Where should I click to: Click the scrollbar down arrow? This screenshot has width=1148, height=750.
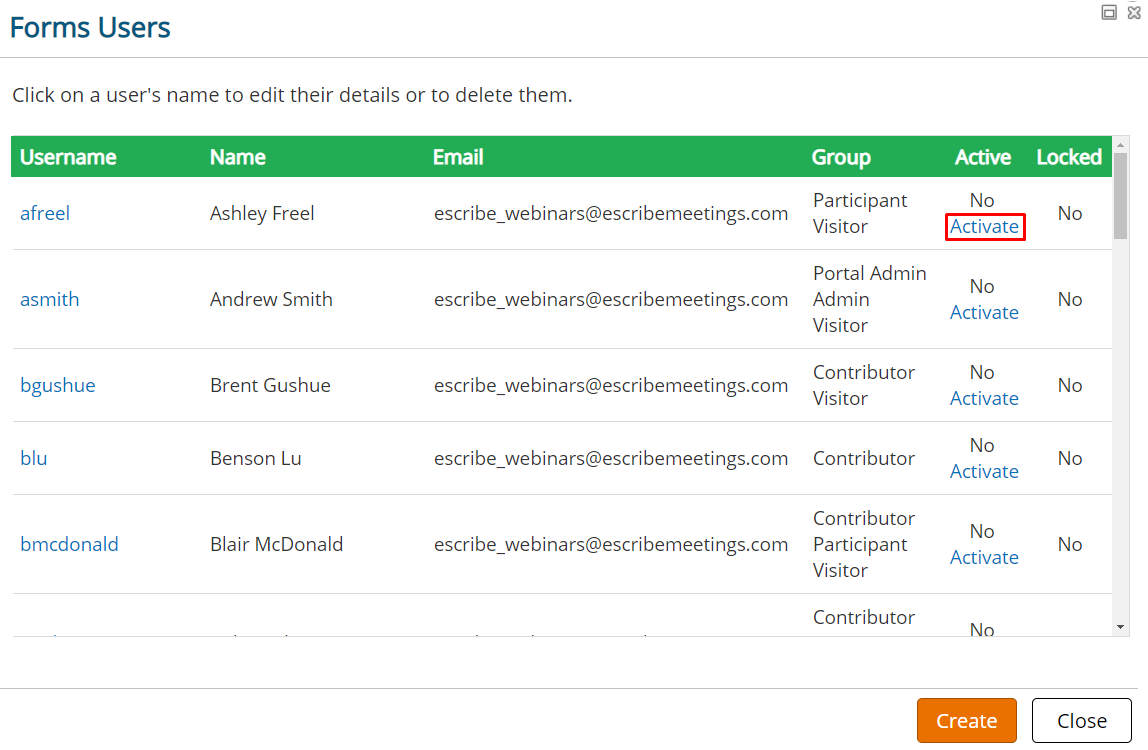tap(1120, 628)
